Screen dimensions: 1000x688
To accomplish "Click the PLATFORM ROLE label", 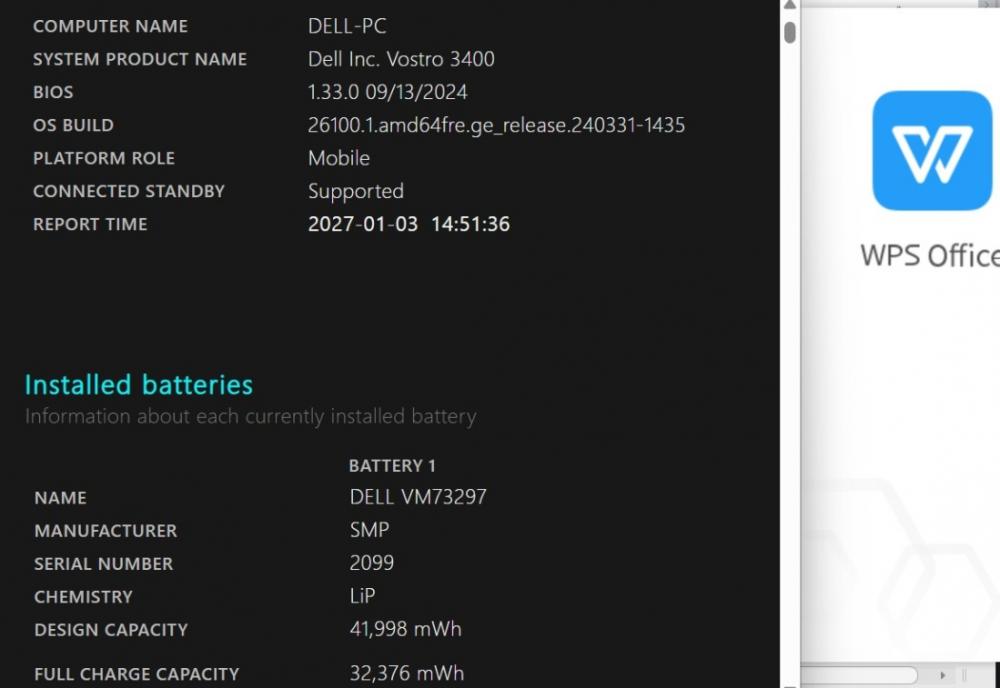I will 104,159.
